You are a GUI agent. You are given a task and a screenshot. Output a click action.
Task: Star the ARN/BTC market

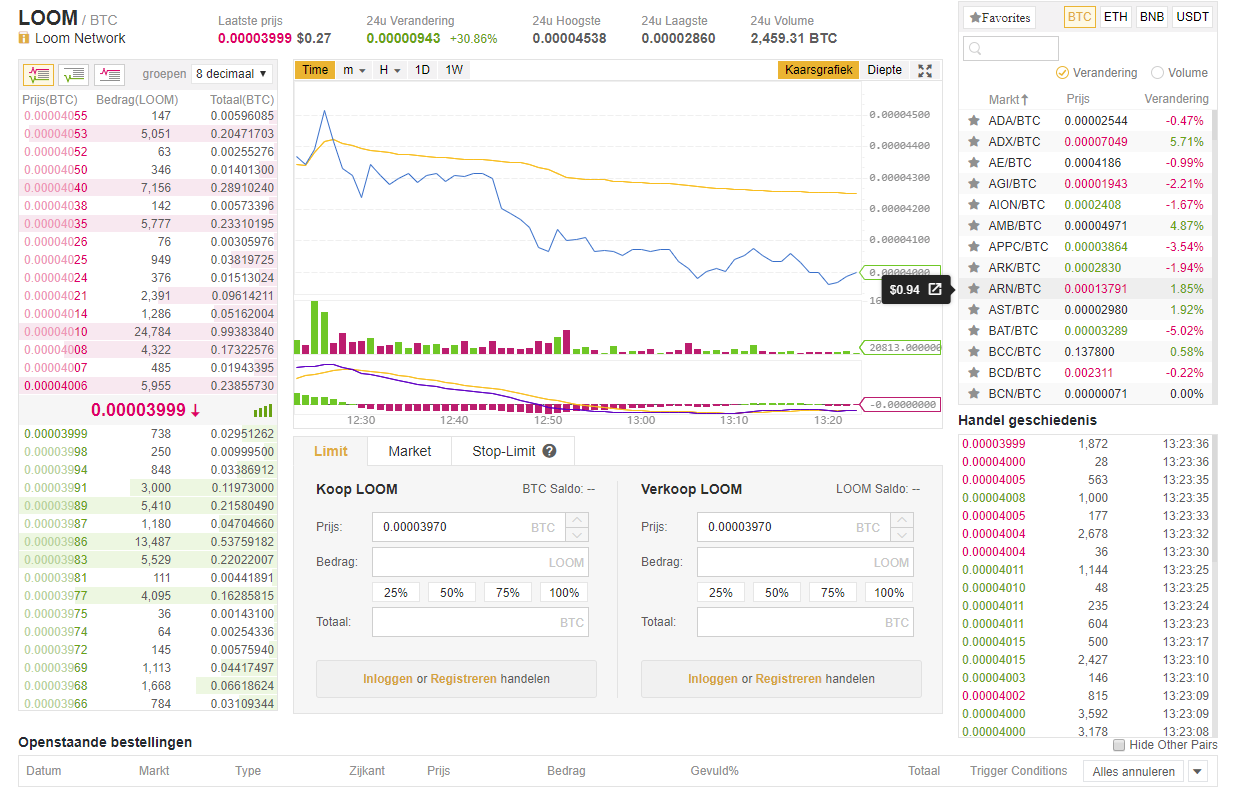click(x=974, y=289)
